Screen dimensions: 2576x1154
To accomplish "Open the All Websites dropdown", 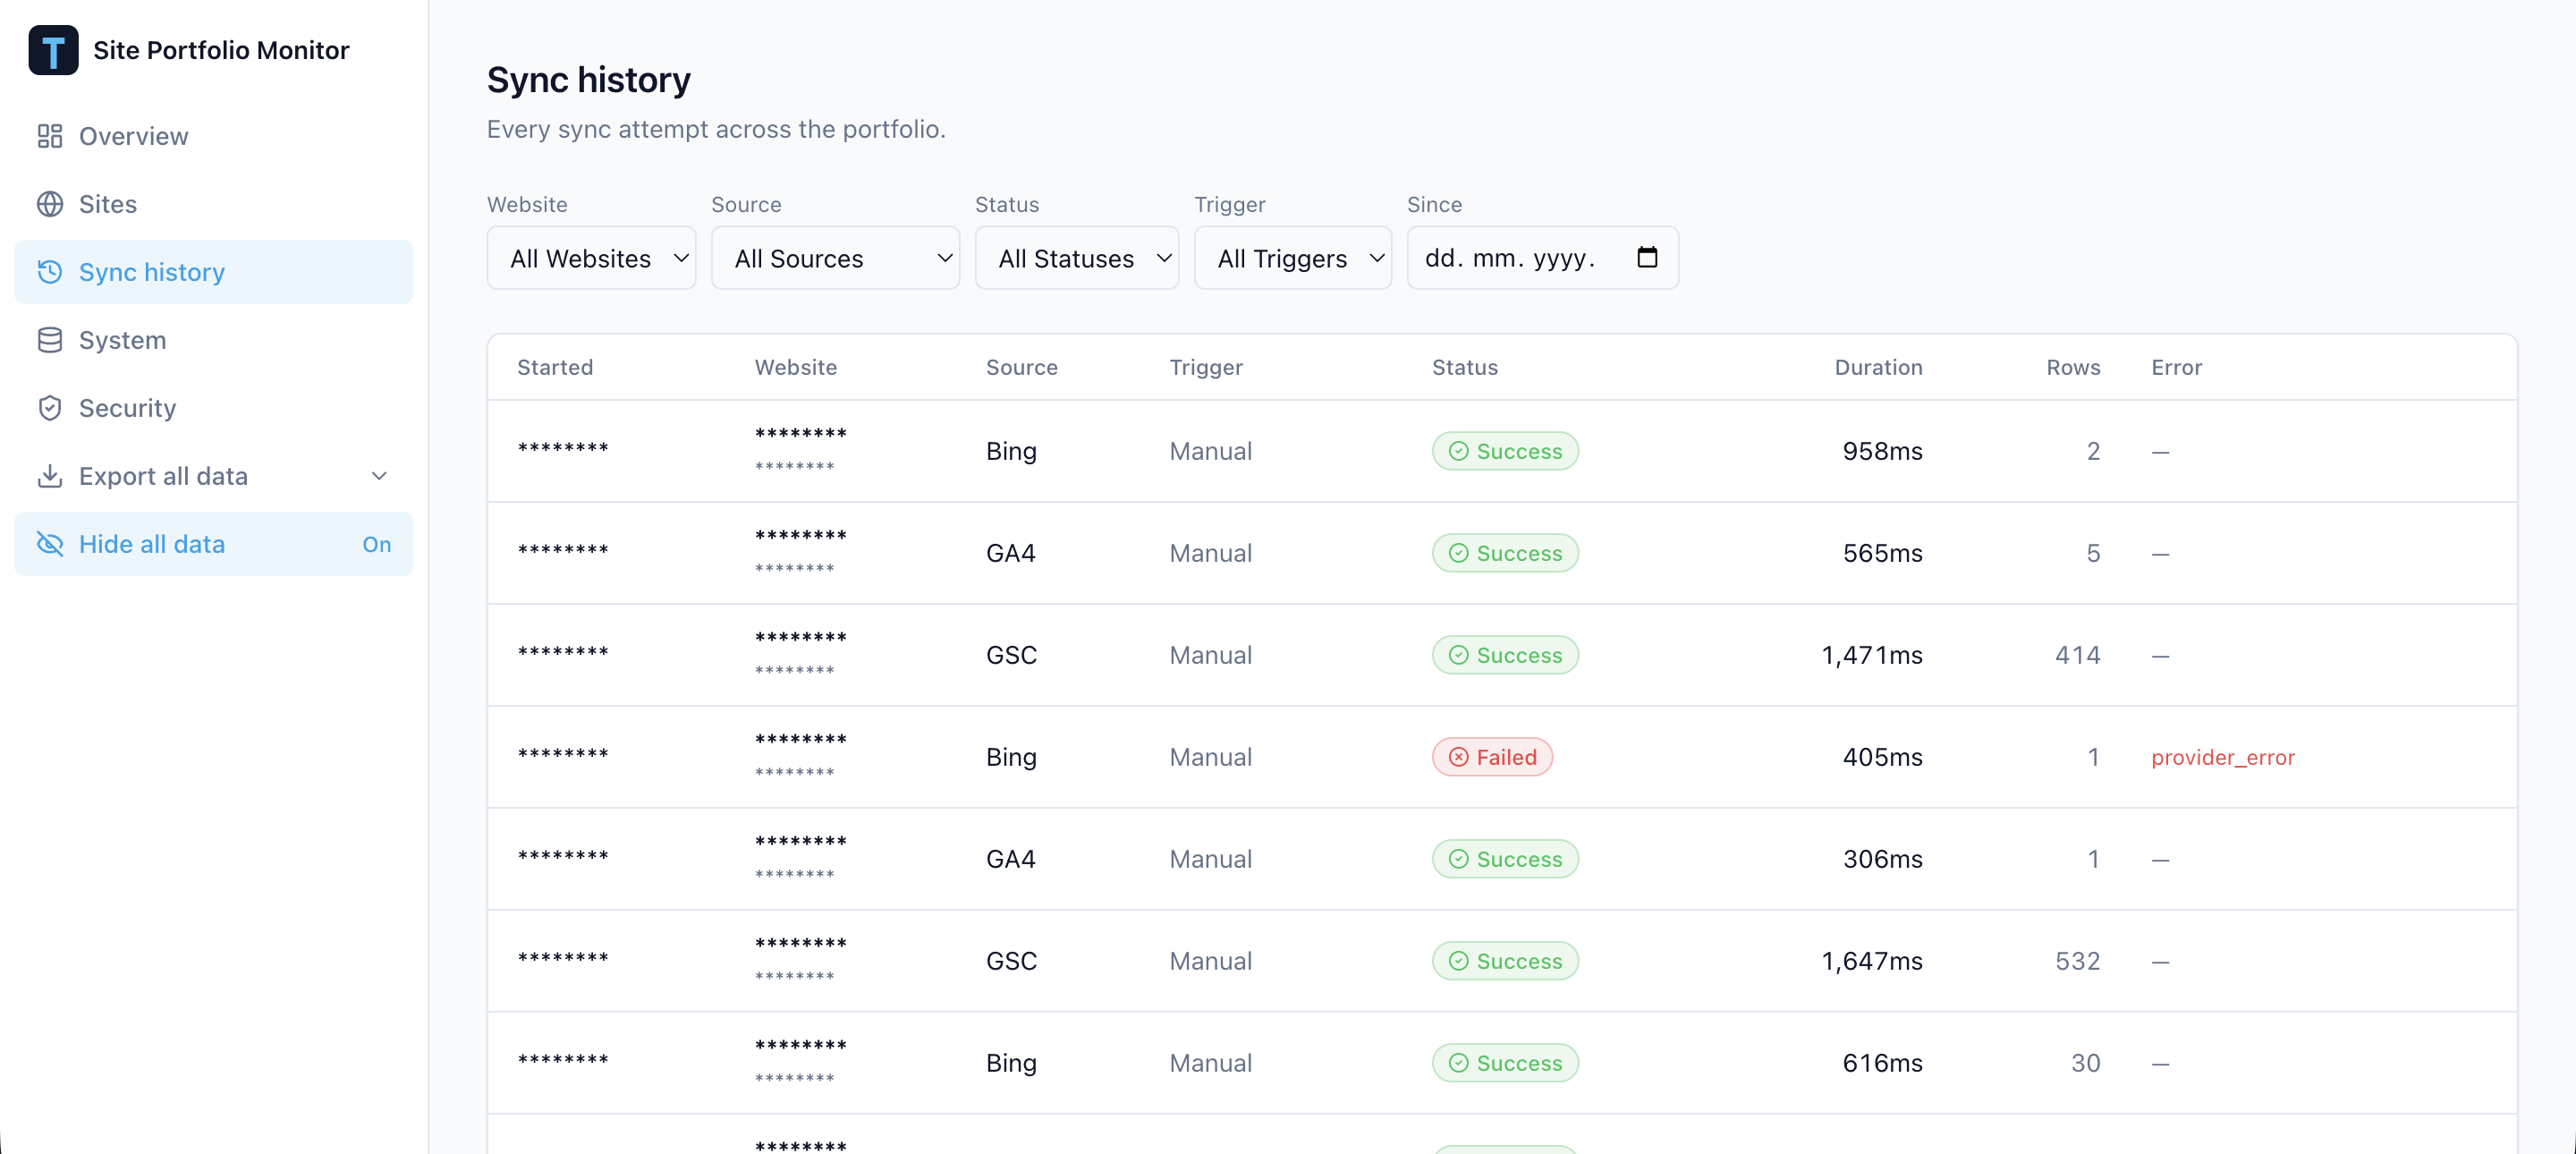I will pyautogui.click(x=591, y=258).
